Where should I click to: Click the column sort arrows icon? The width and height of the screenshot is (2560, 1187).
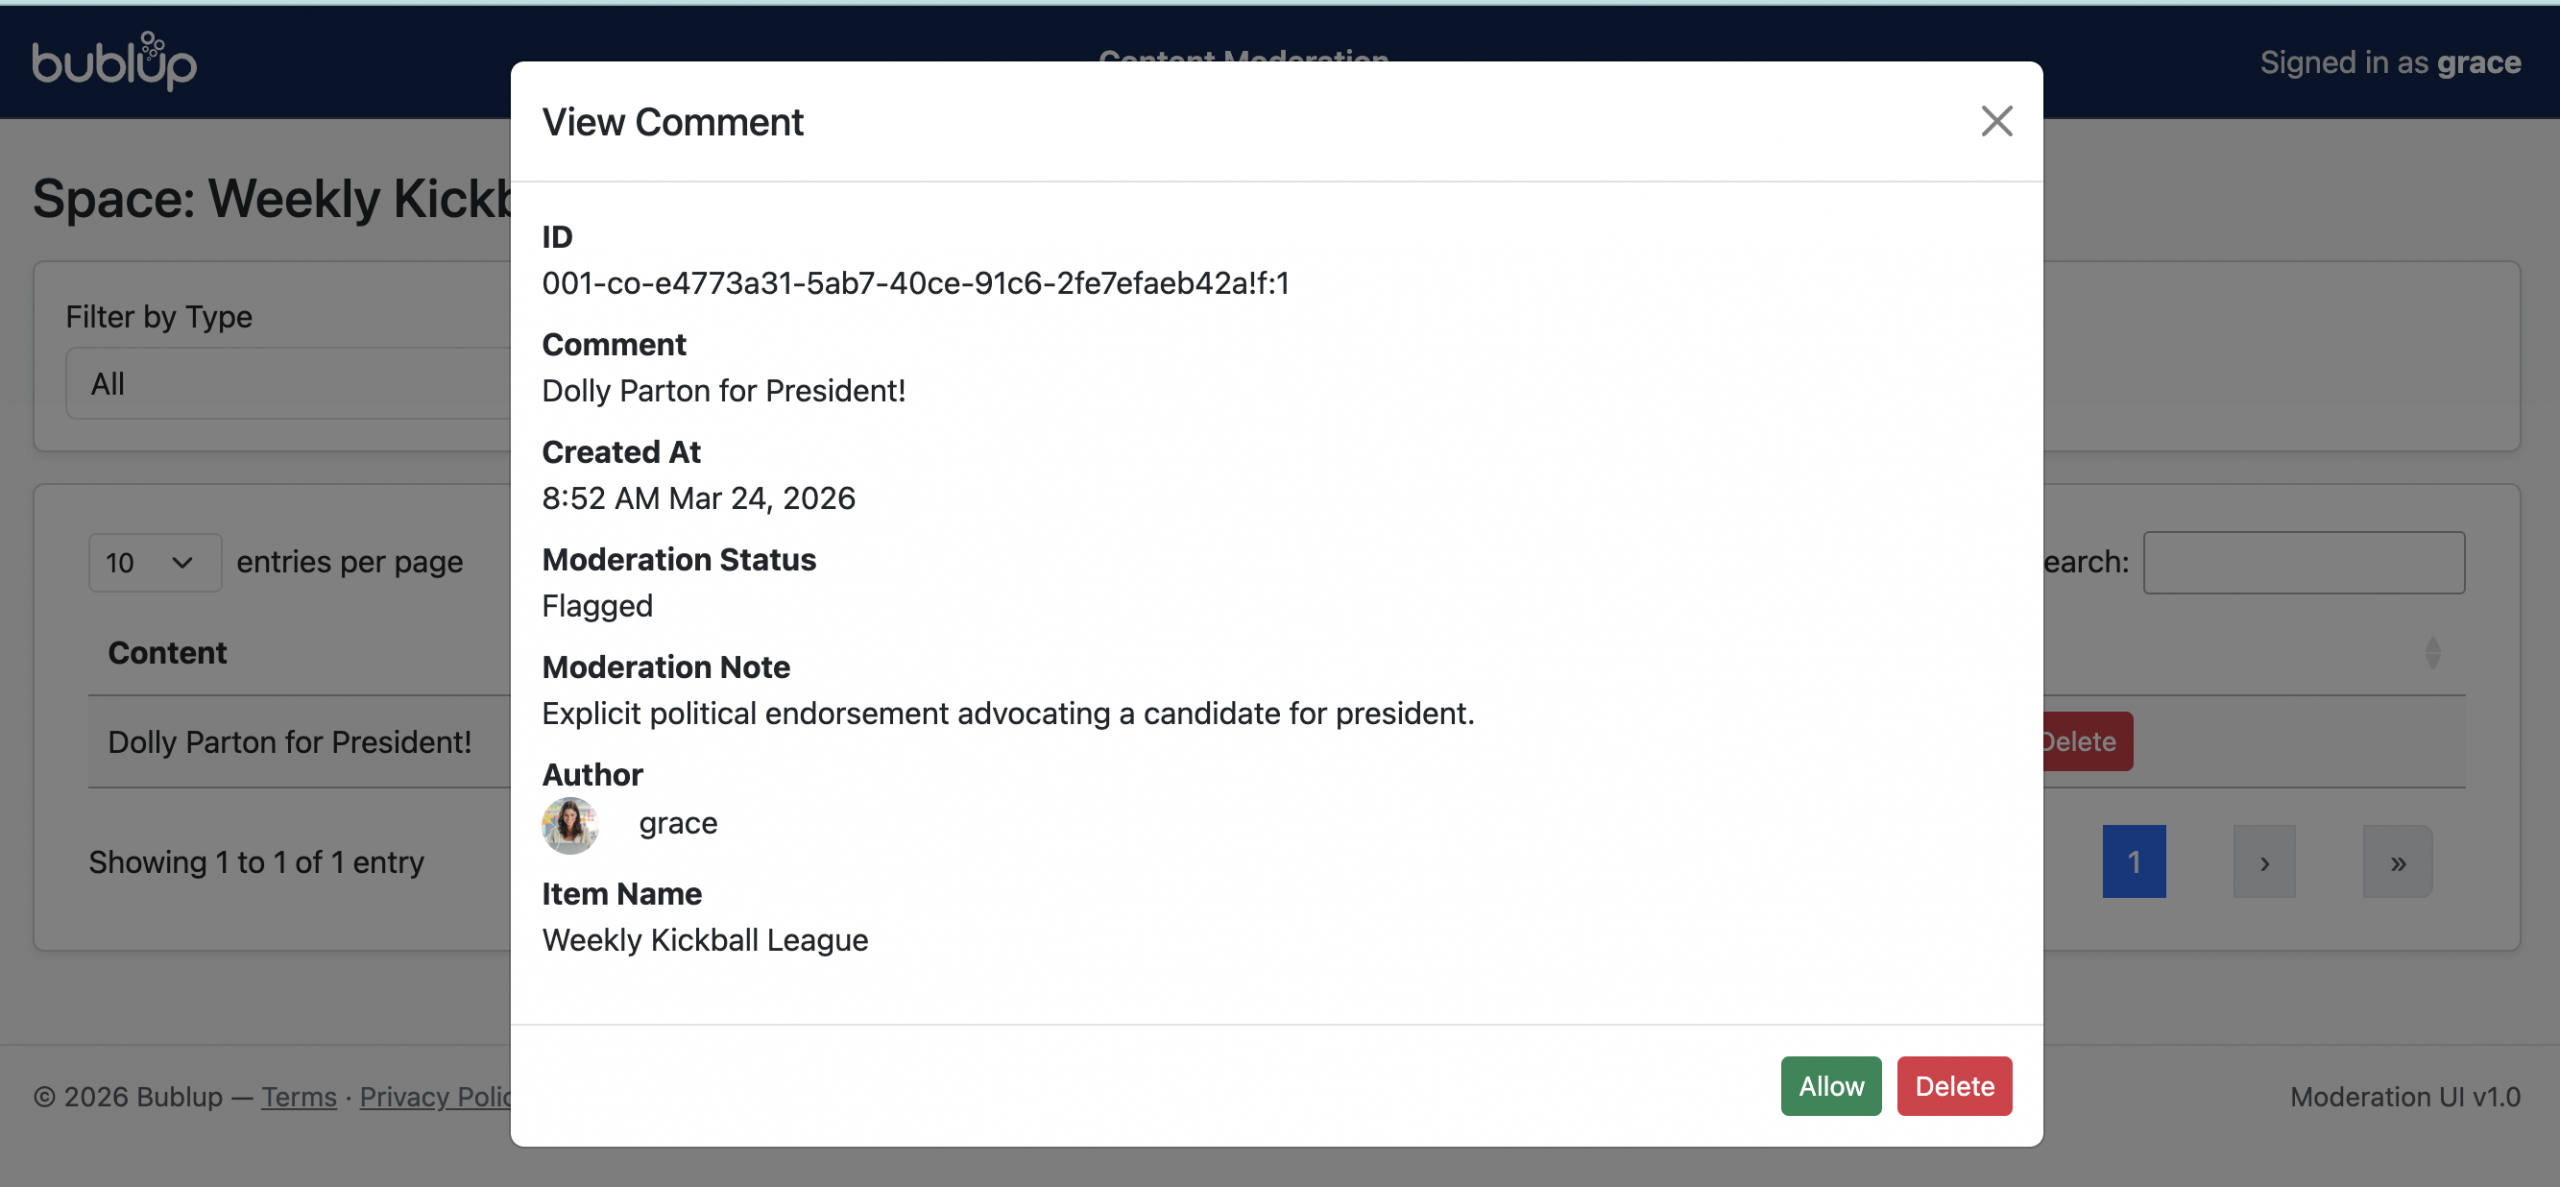2432,653
